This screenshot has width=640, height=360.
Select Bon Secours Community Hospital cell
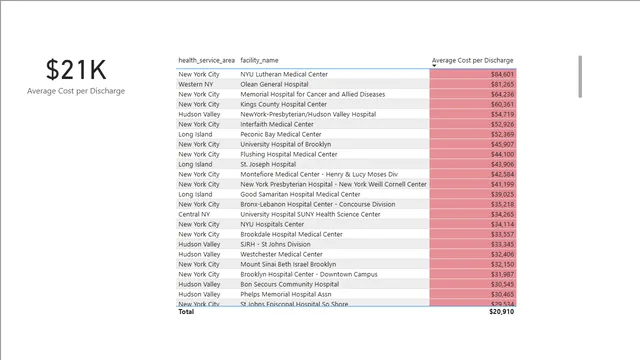coord(289,284)
